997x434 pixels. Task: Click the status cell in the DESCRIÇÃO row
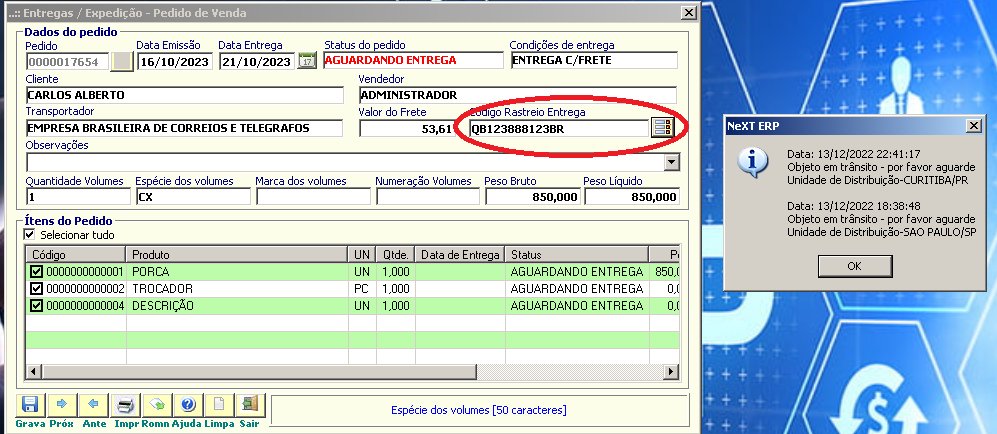coord(577,306)
